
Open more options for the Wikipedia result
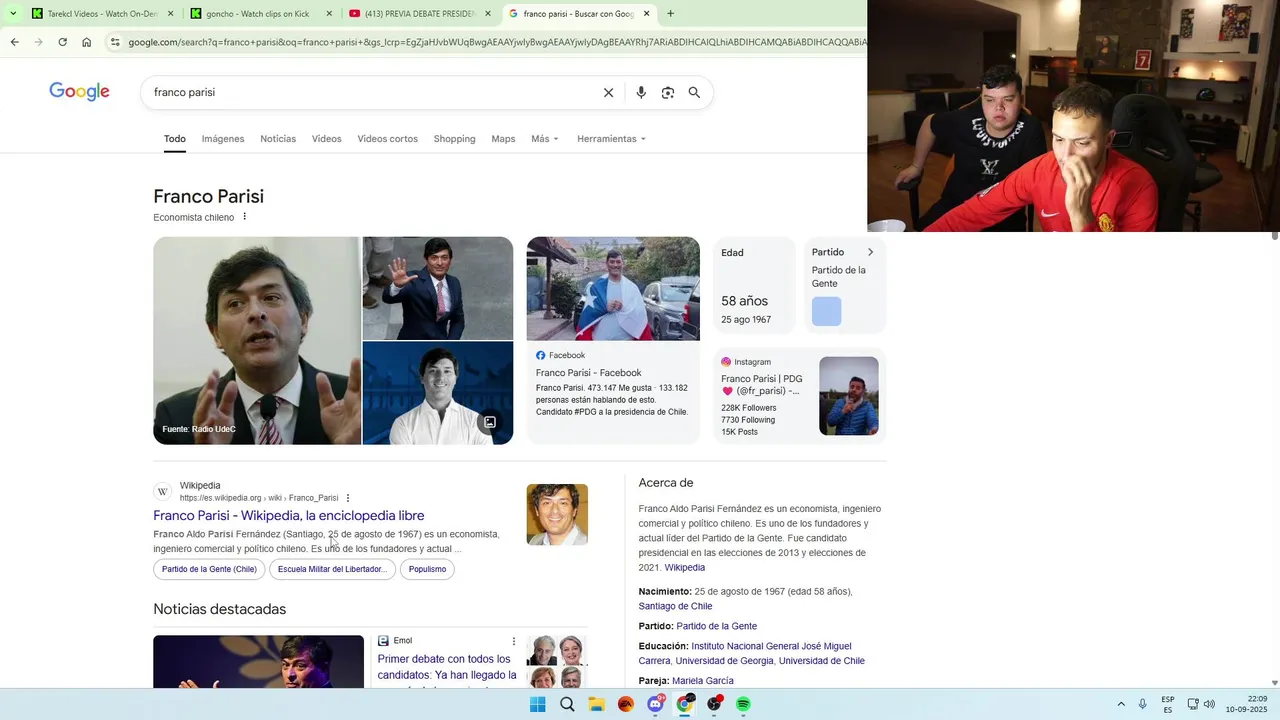(x=348, y=498)
